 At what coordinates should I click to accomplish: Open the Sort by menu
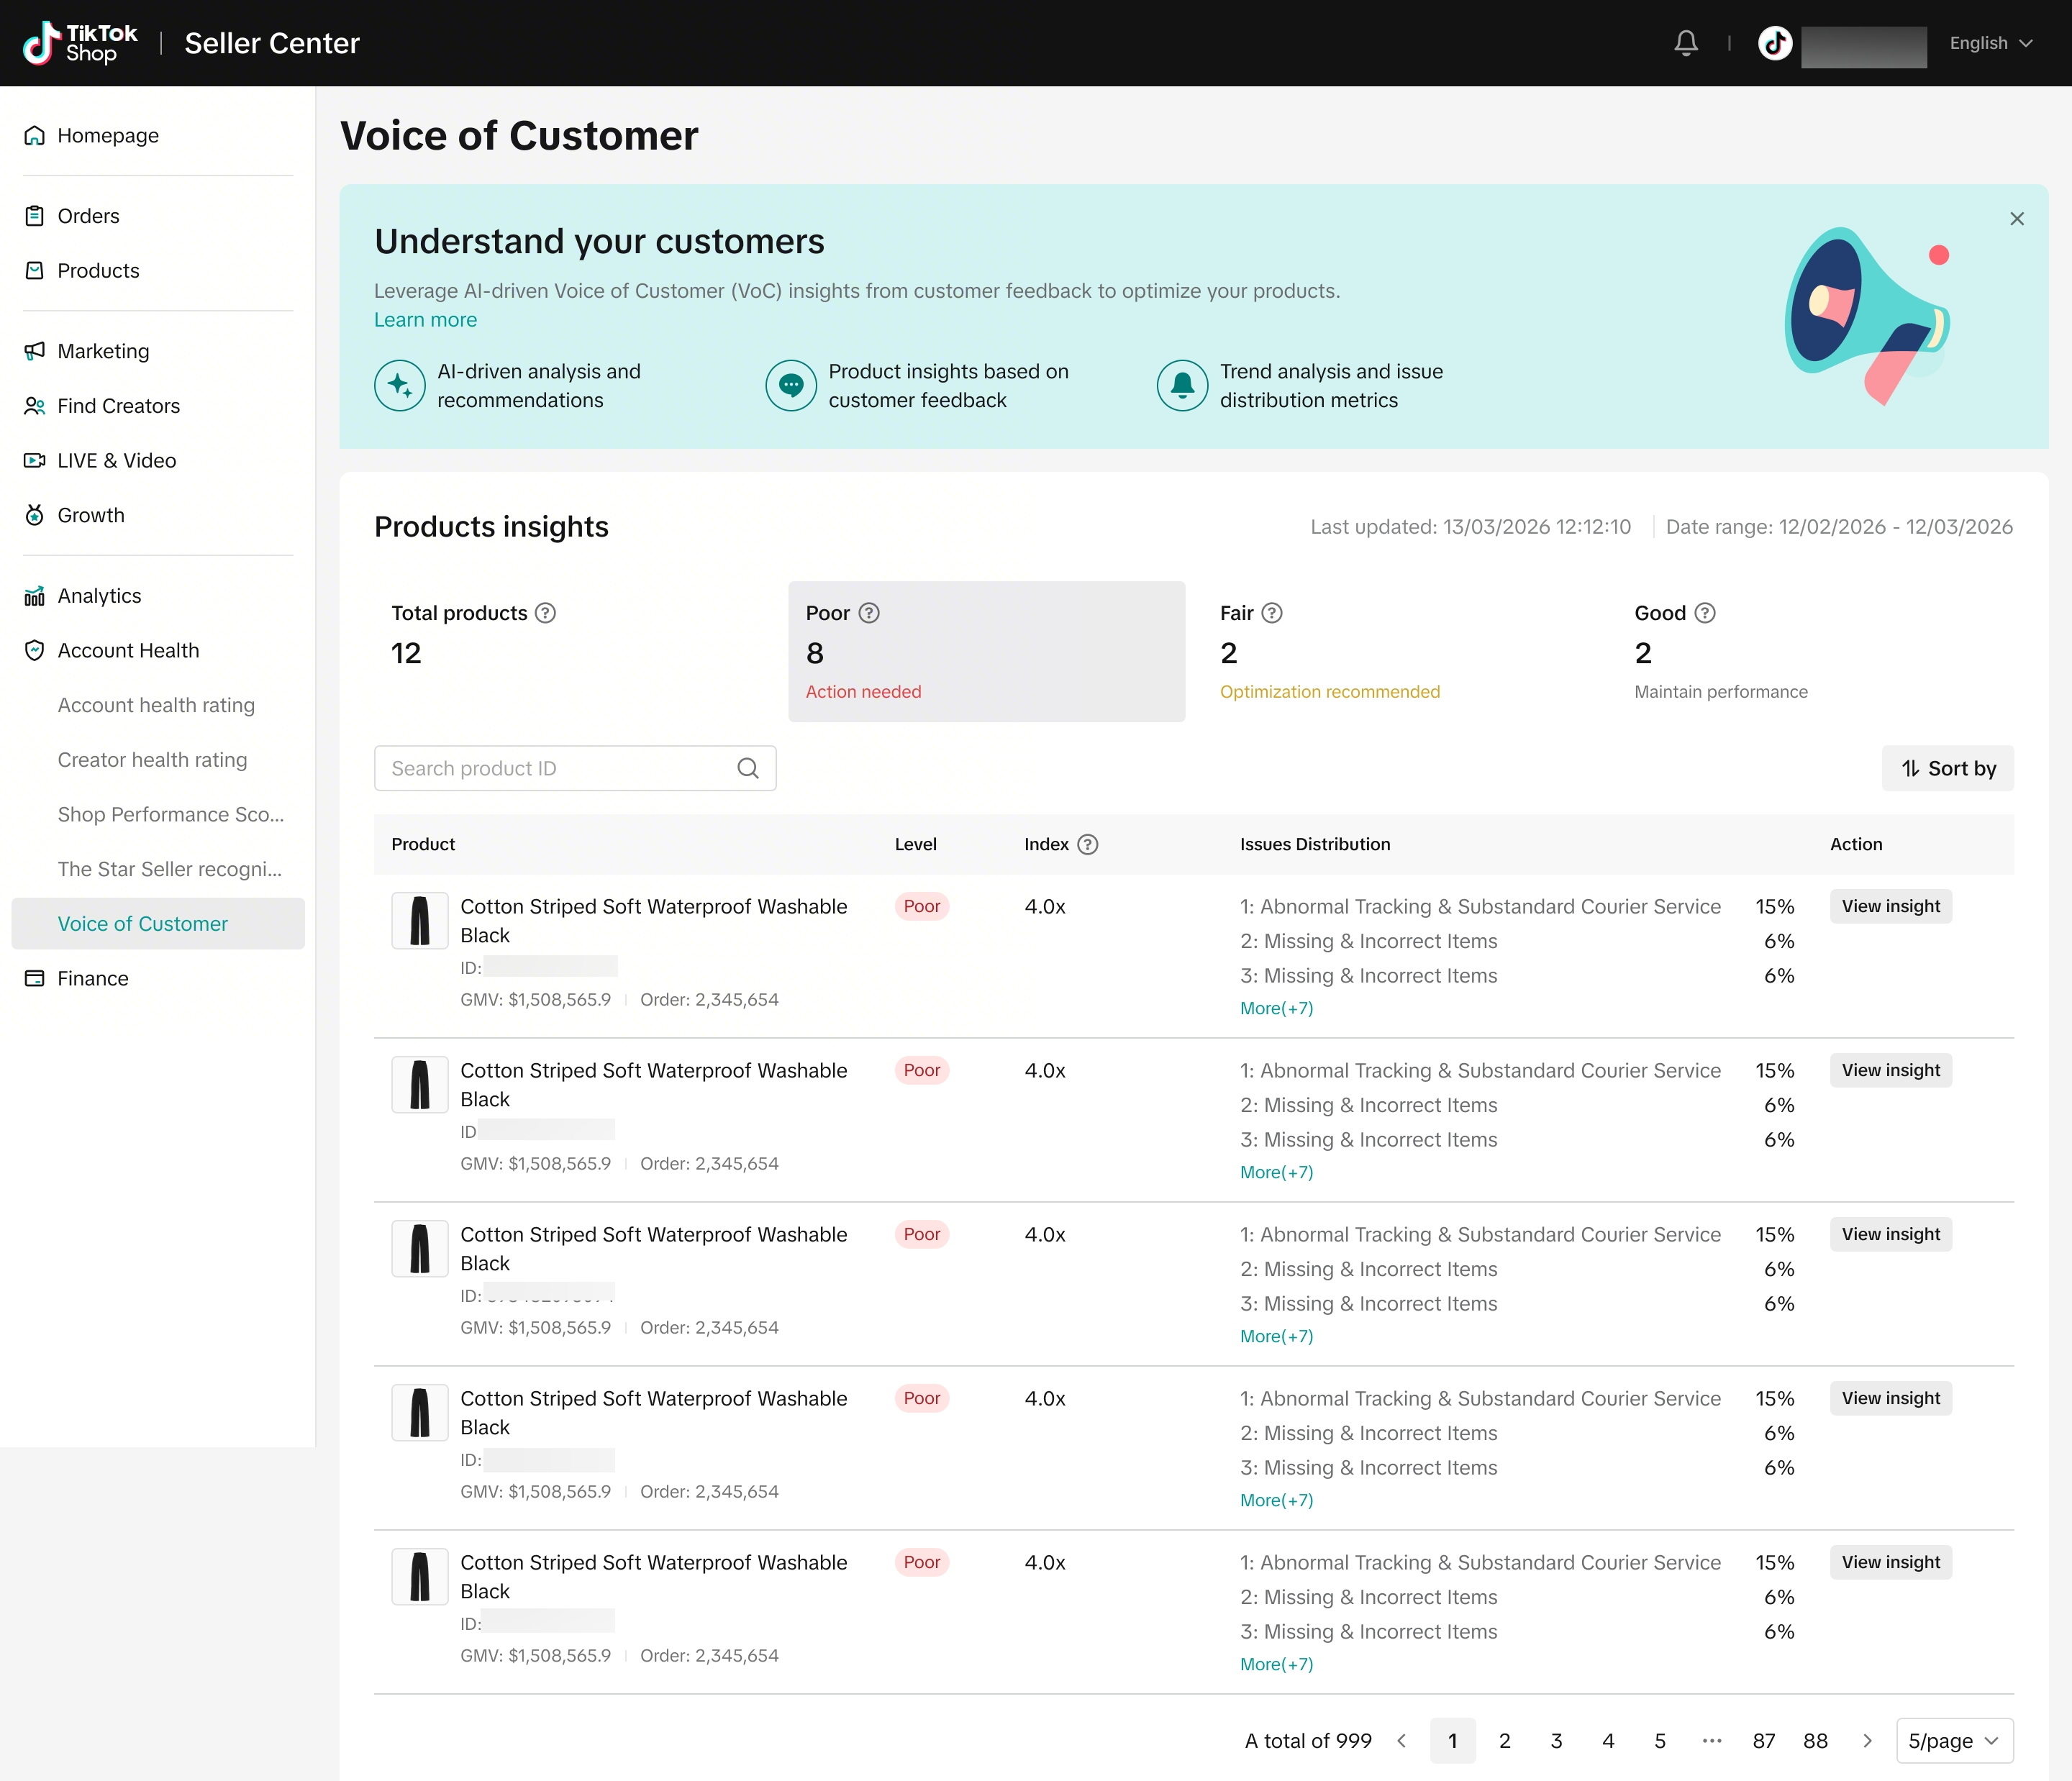coord(1948,768)
